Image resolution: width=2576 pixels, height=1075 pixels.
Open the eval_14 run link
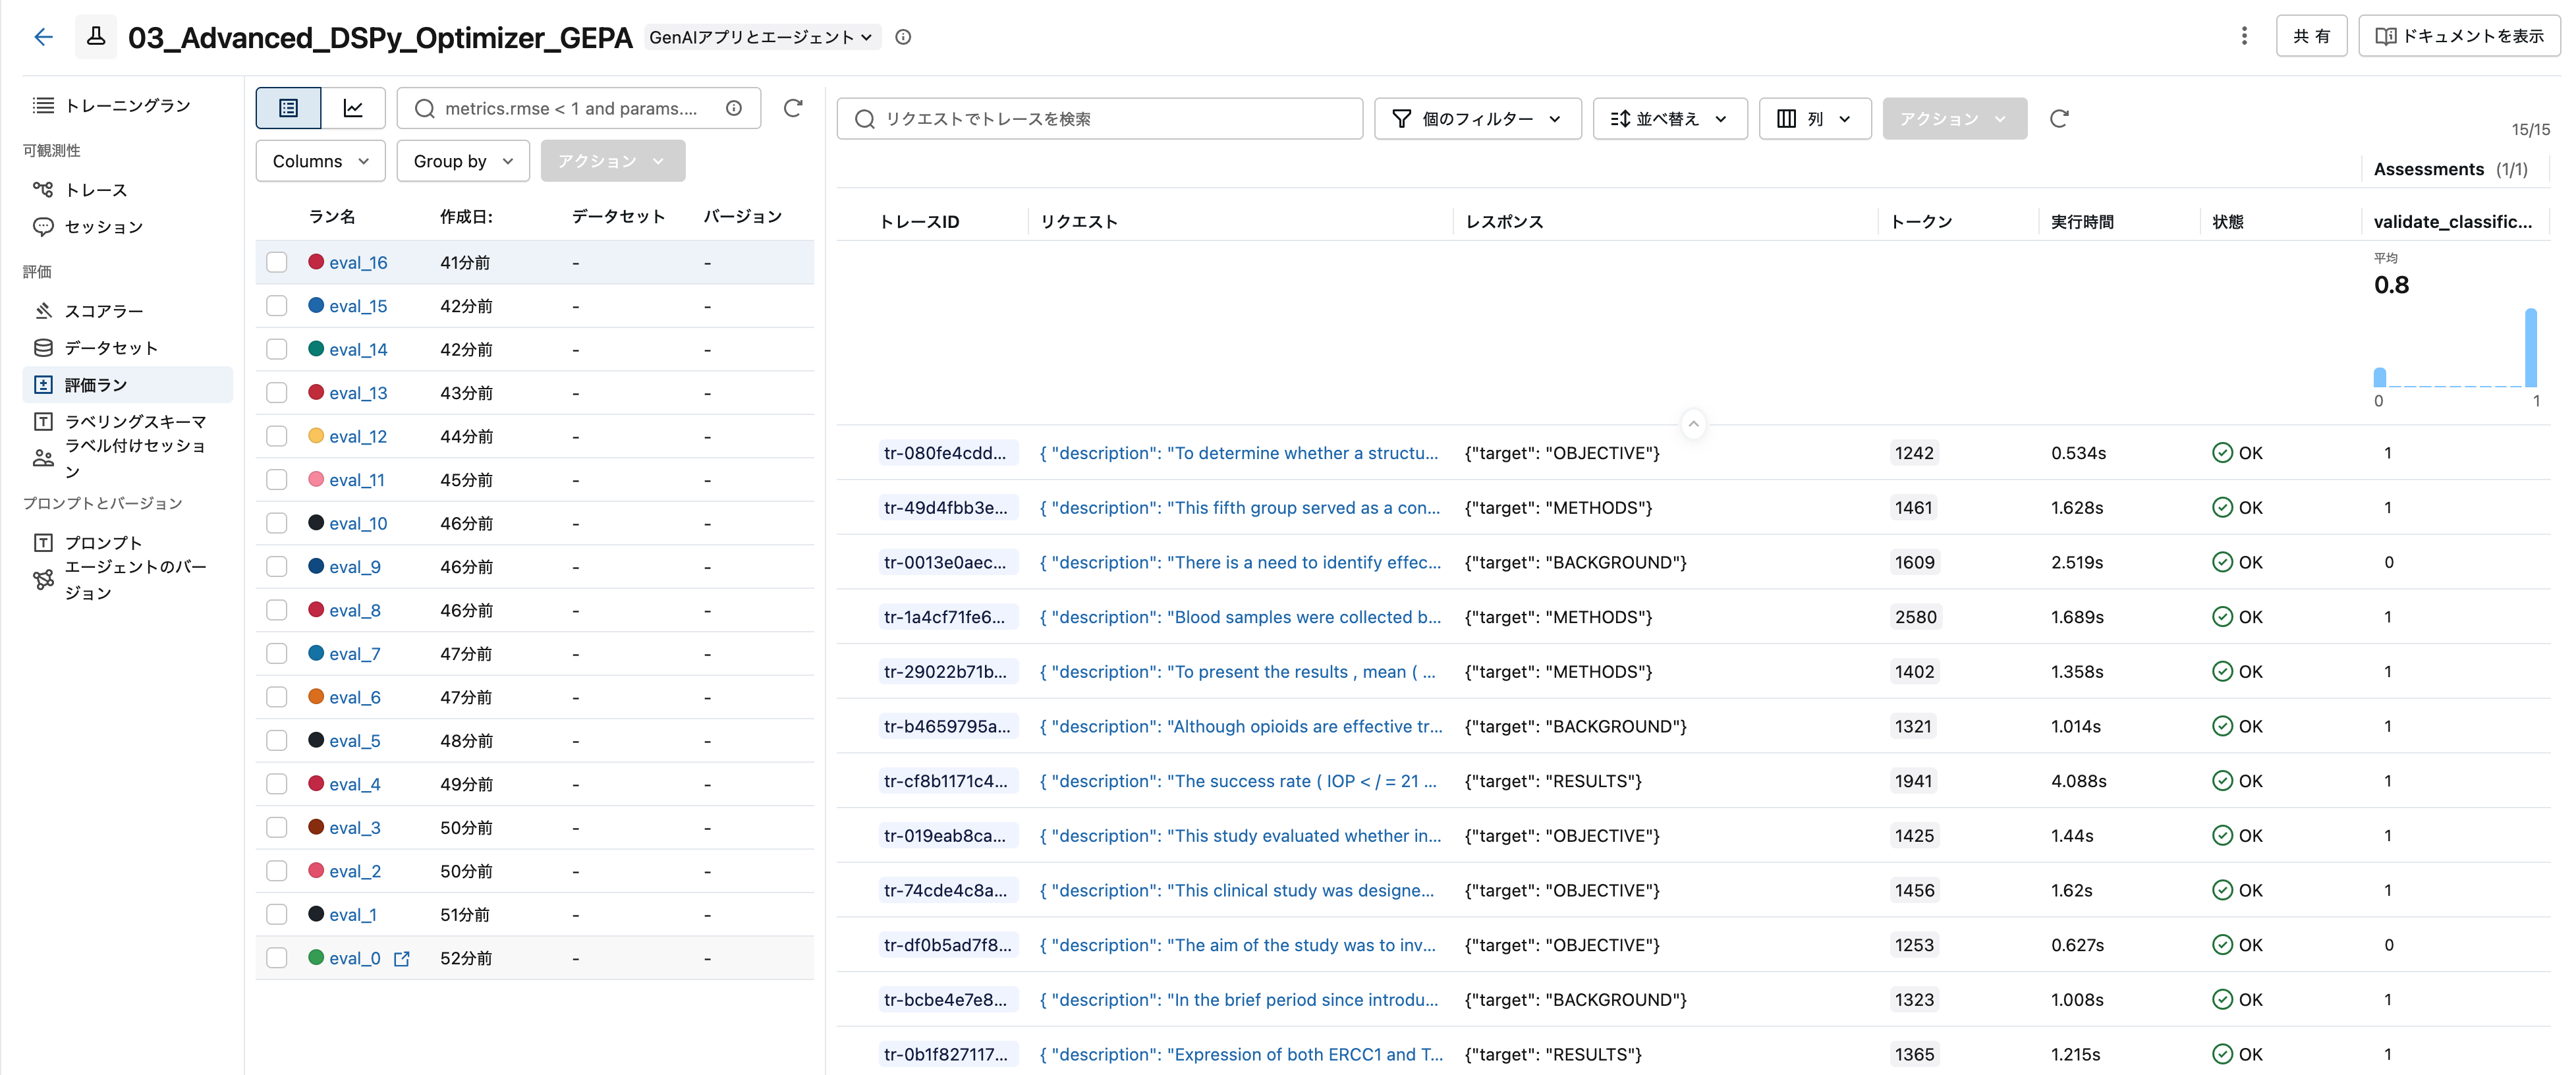point(358,349)
